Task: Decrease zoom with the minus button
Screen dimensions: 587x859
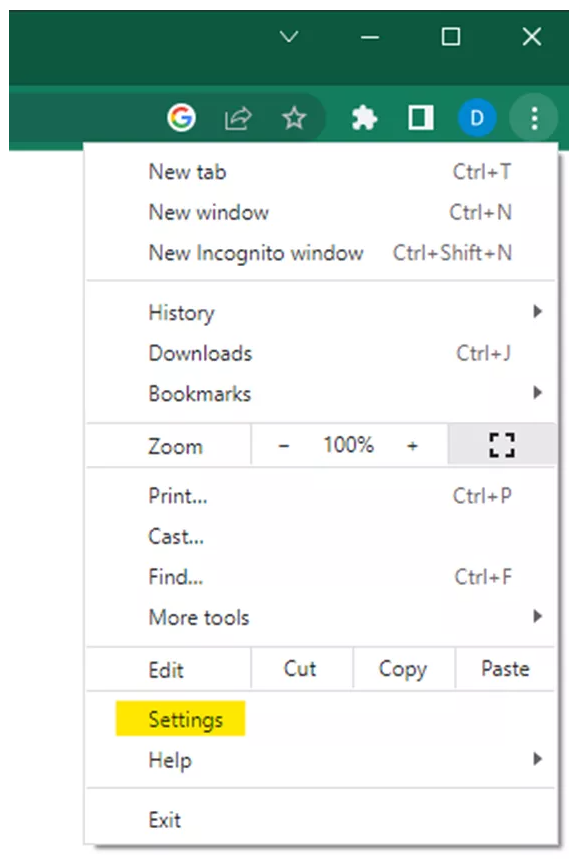Action: [x=283, y=445]
